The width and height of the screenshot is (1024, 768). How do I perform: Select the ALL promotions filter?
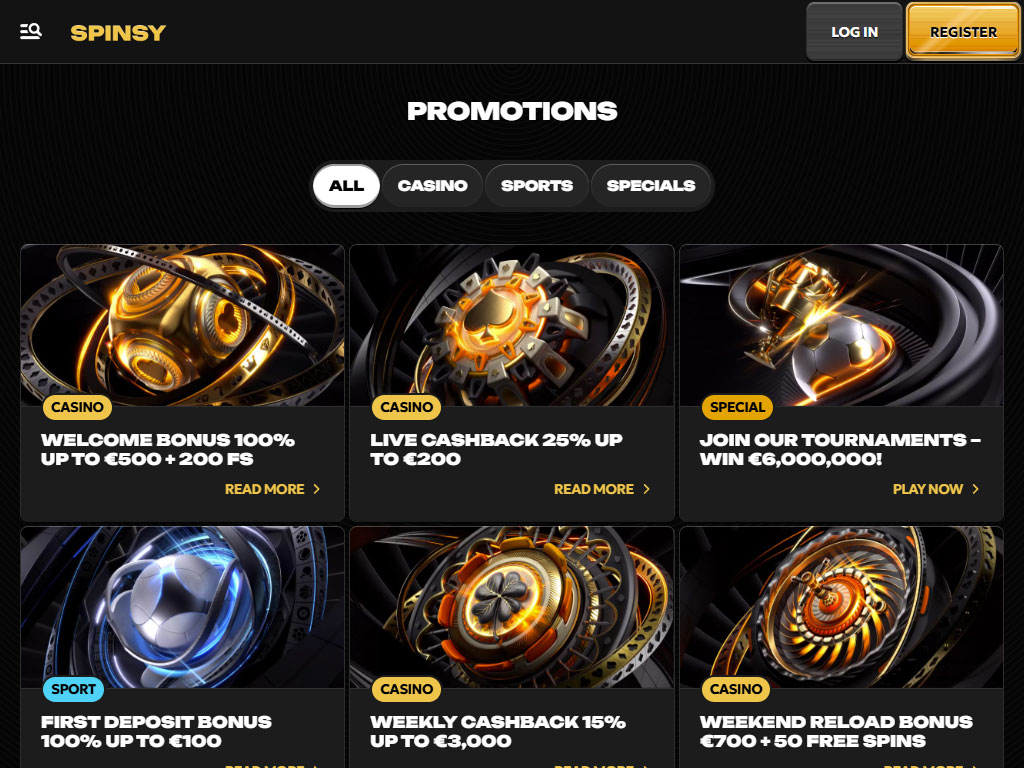coord(346,185)
